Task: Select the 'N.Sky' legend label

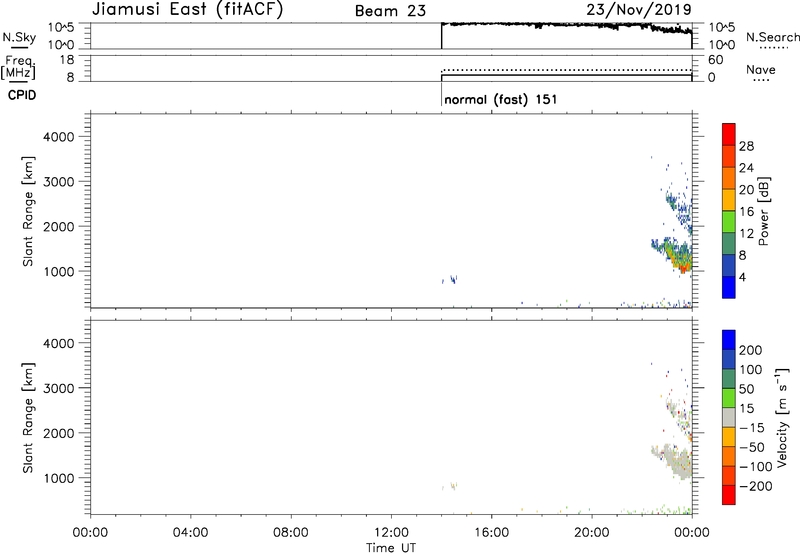Action: tap(19, 37)
